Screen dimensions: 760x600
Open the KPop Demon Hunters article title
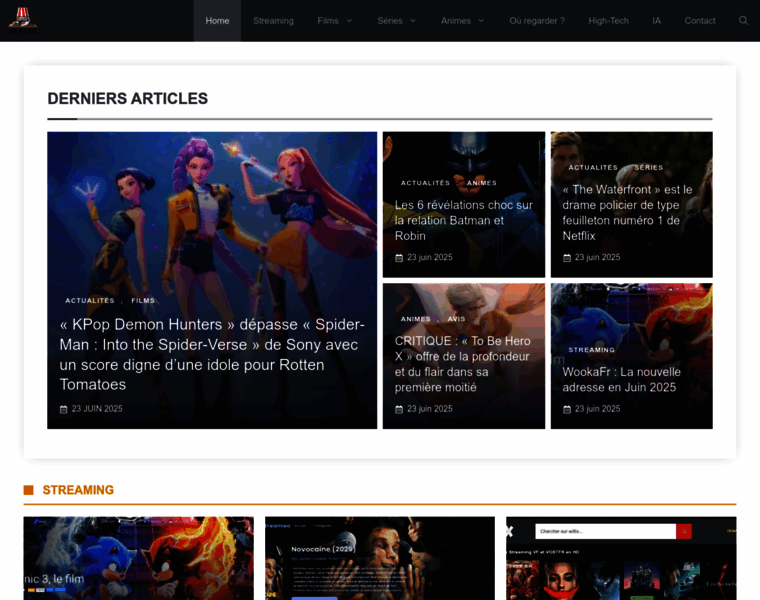(212, 354)
